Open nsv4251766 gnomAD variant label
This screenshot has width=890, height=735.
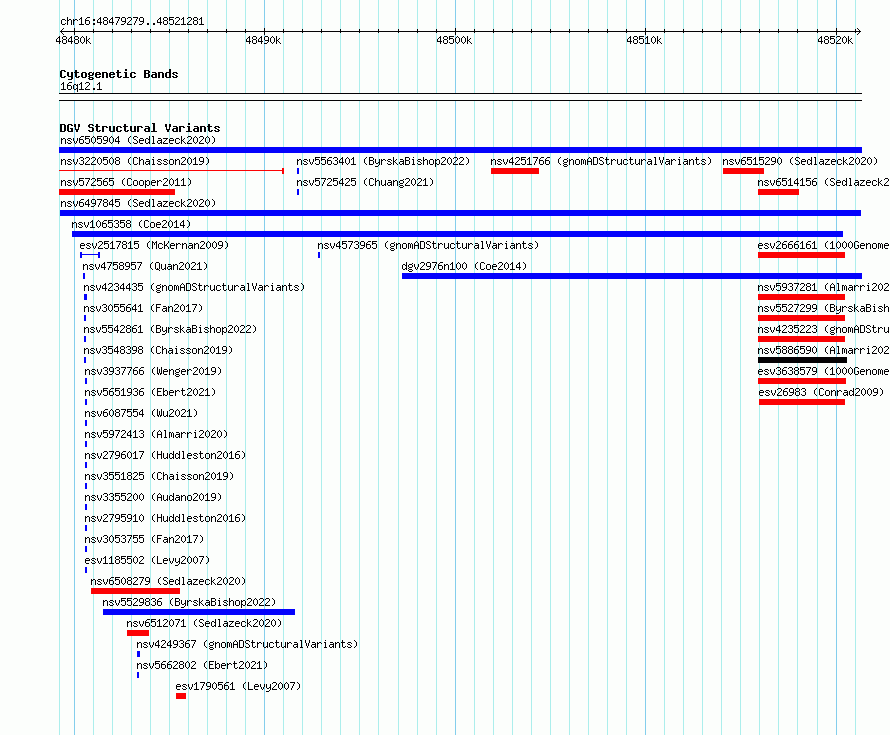601,161
